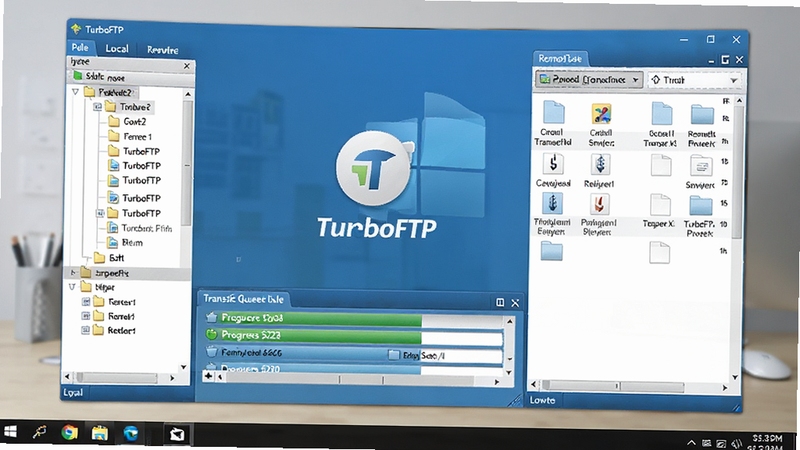
Task: Switch to the Local tab
Action: click(117, 48)
